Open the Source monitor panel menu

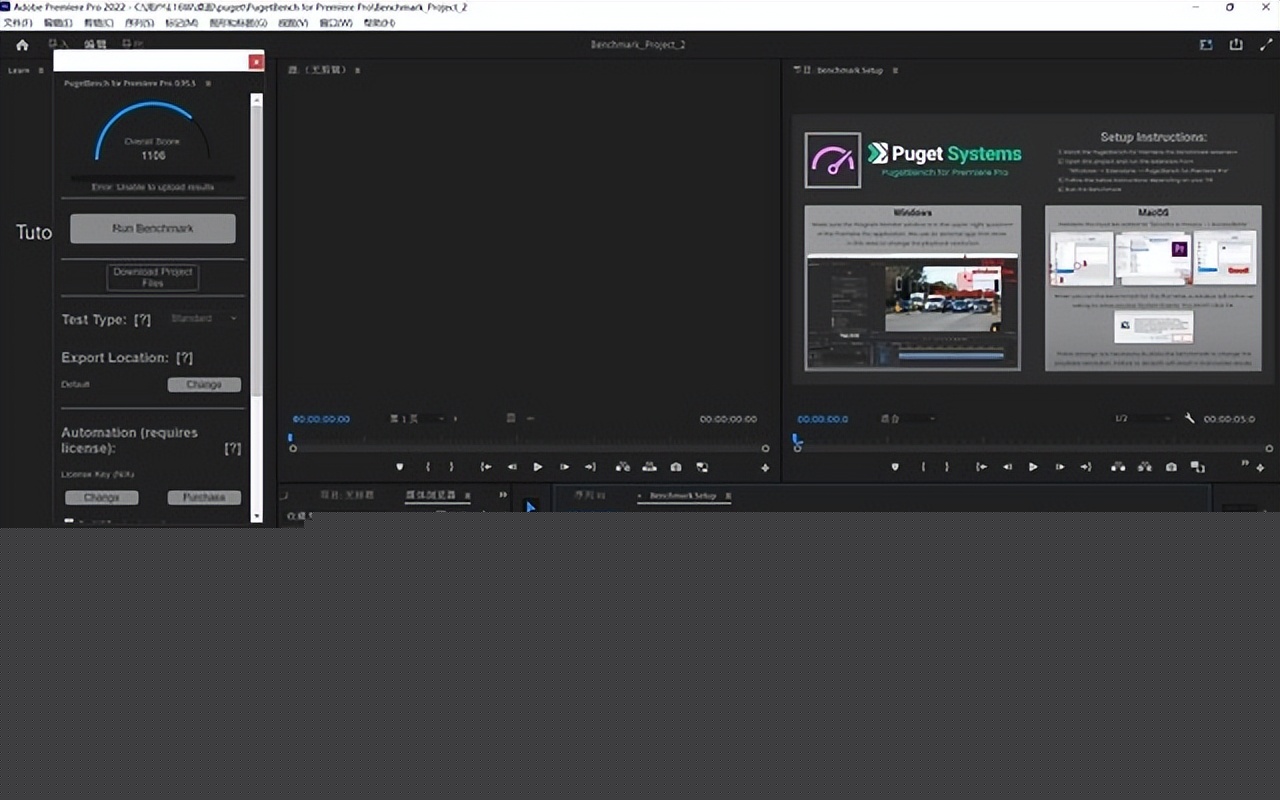[358, 70]
